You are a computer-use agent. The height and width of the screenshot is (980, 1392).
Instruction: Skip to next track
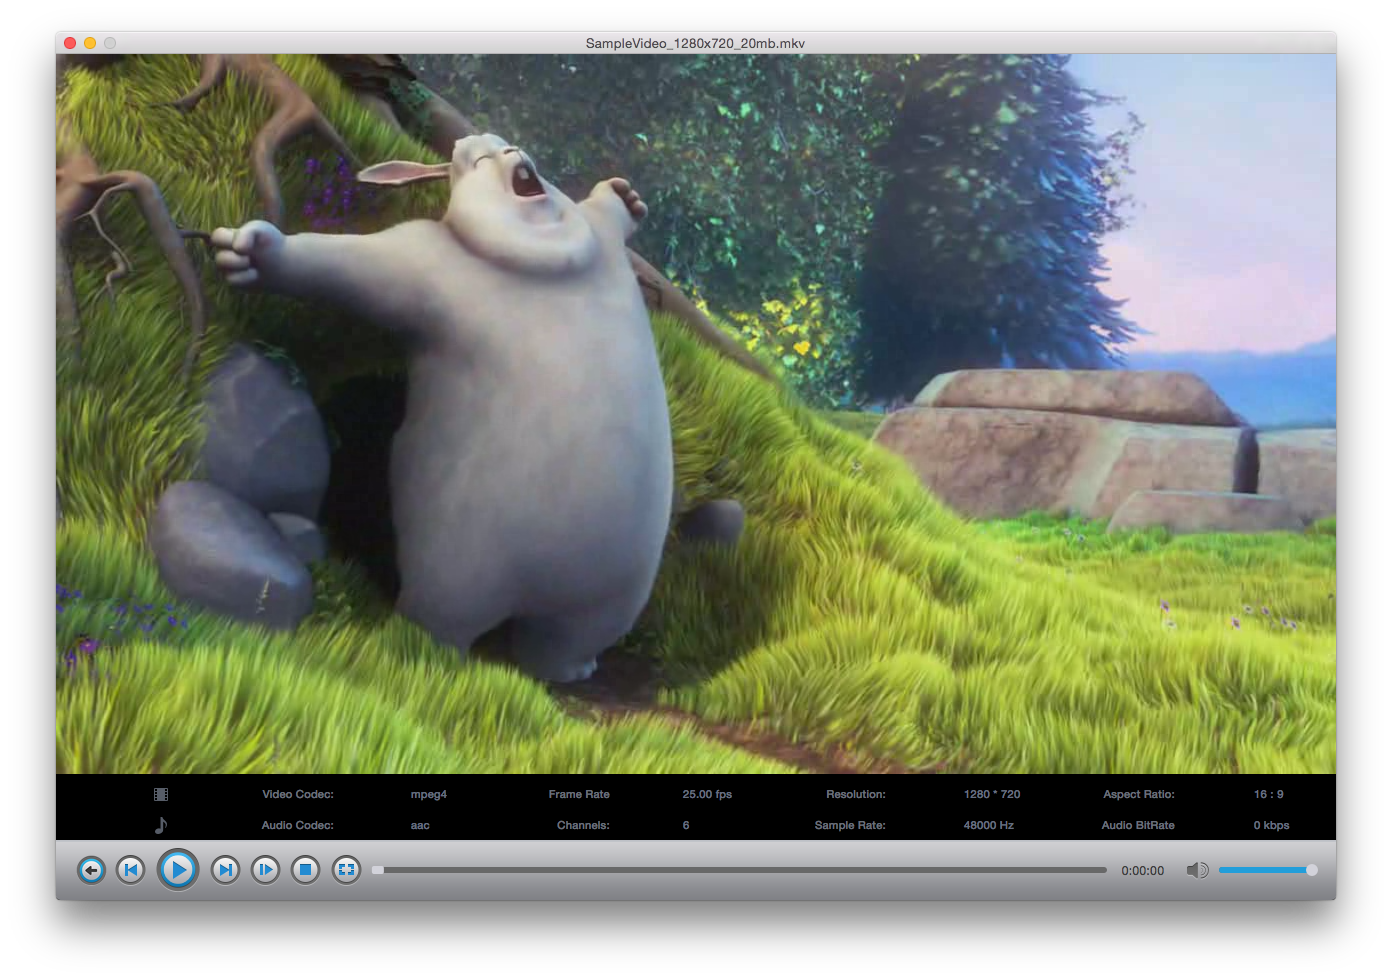(x=226, y=870)
